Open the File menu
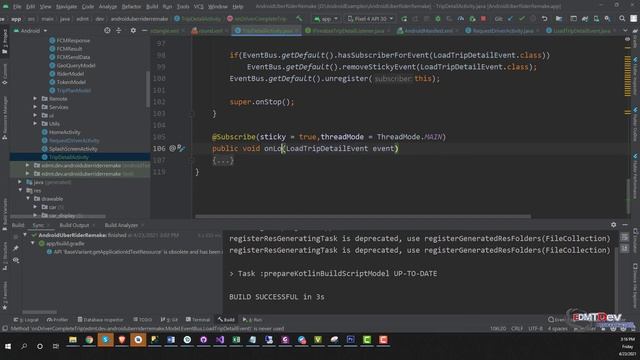 (x=17, y=7)
